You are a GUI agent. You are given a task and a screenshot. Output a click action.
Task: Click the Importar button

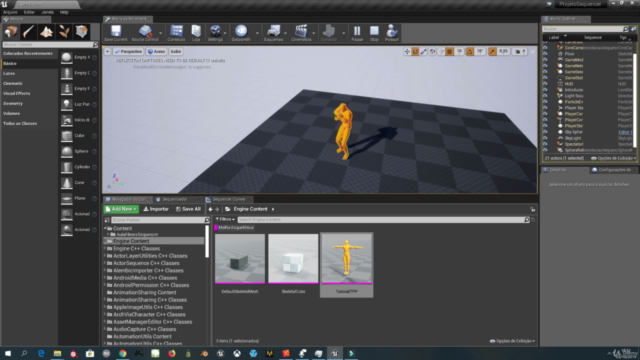click(156, 209)
